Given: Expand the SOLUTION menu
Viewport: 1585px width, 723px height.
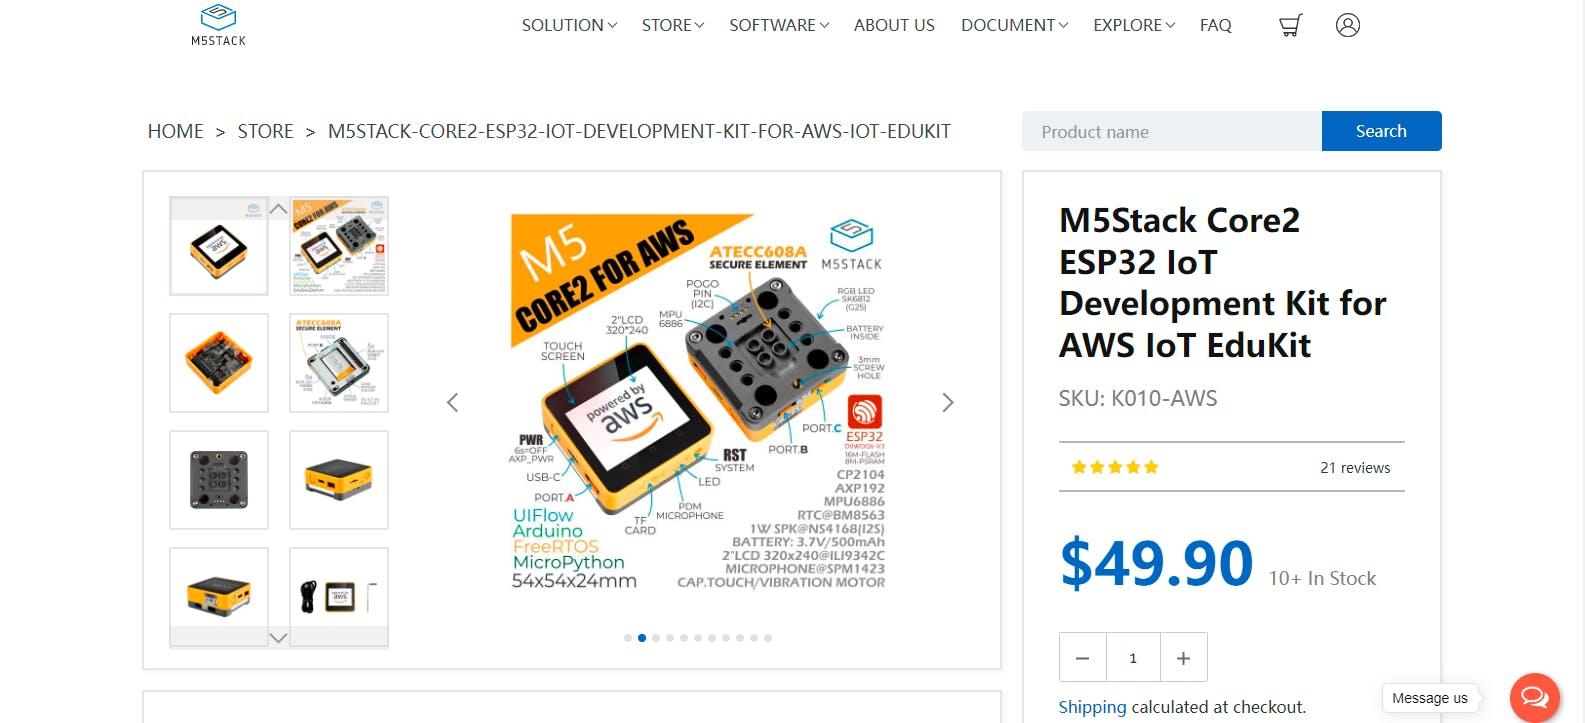Looking at the screenshot, I should point(569,25).
